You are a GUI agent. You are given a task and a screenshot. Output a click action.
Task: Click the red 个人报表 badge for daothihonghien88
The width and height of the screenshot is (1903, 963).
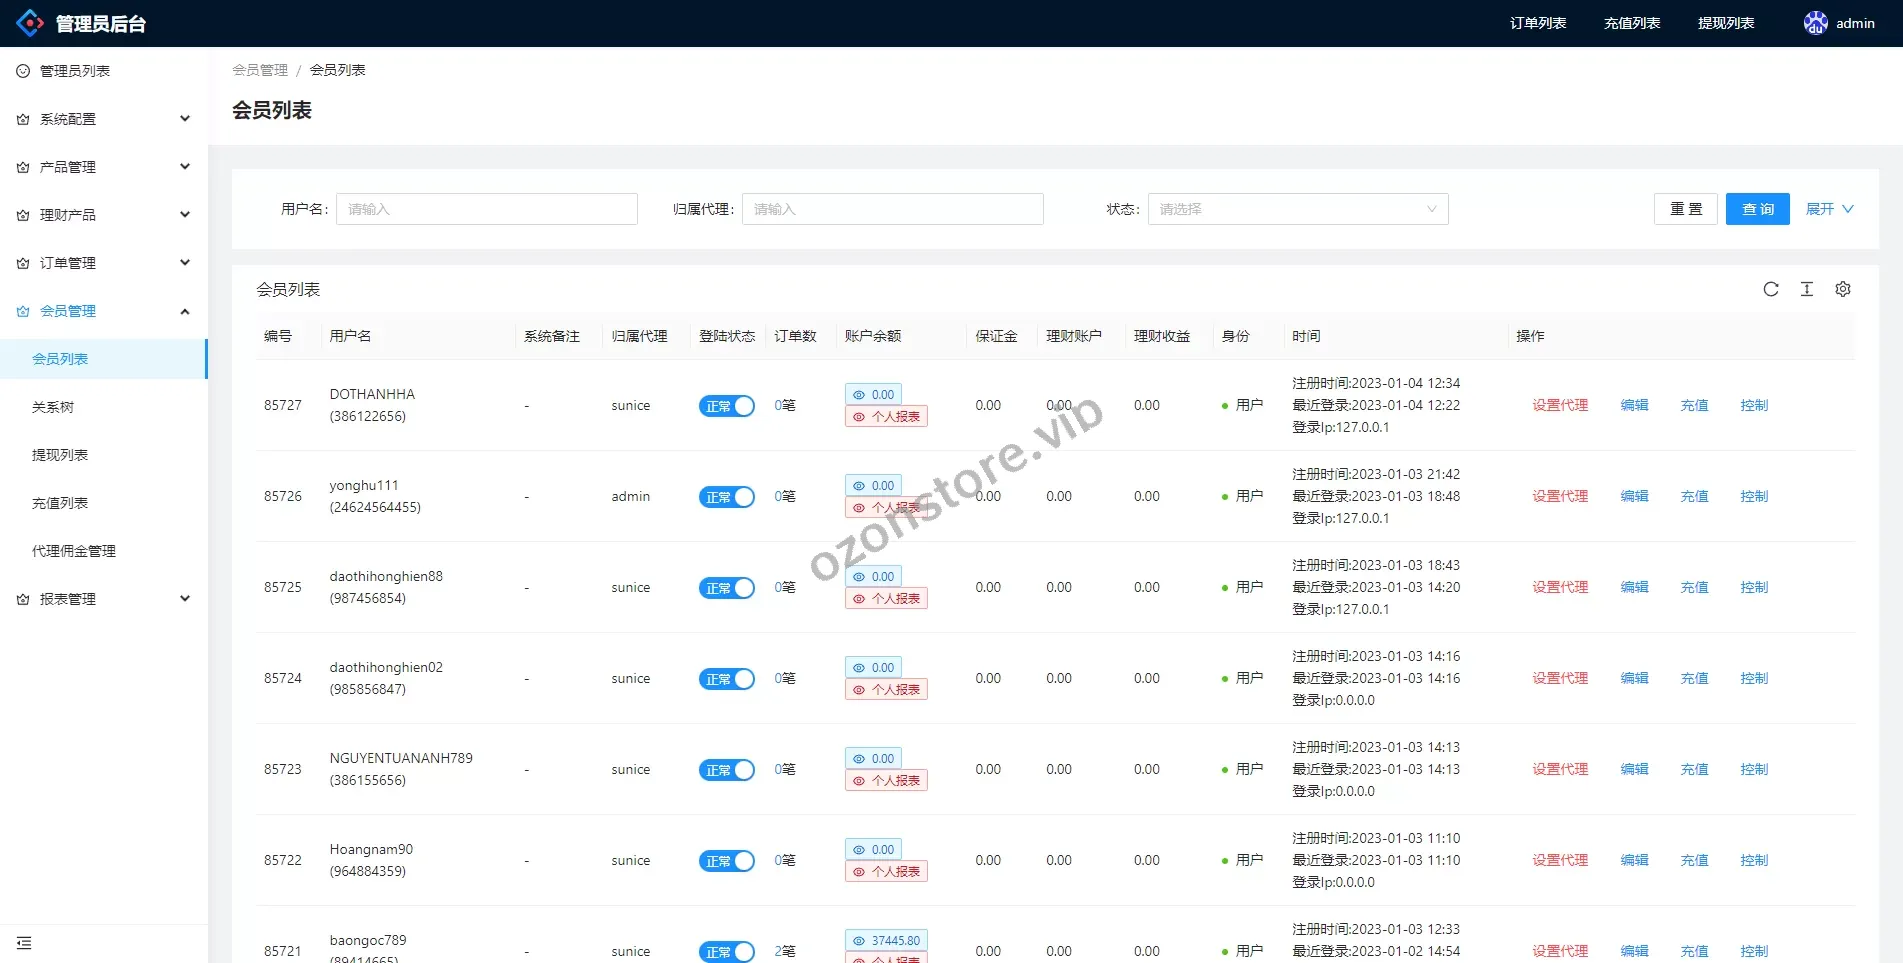885,597
